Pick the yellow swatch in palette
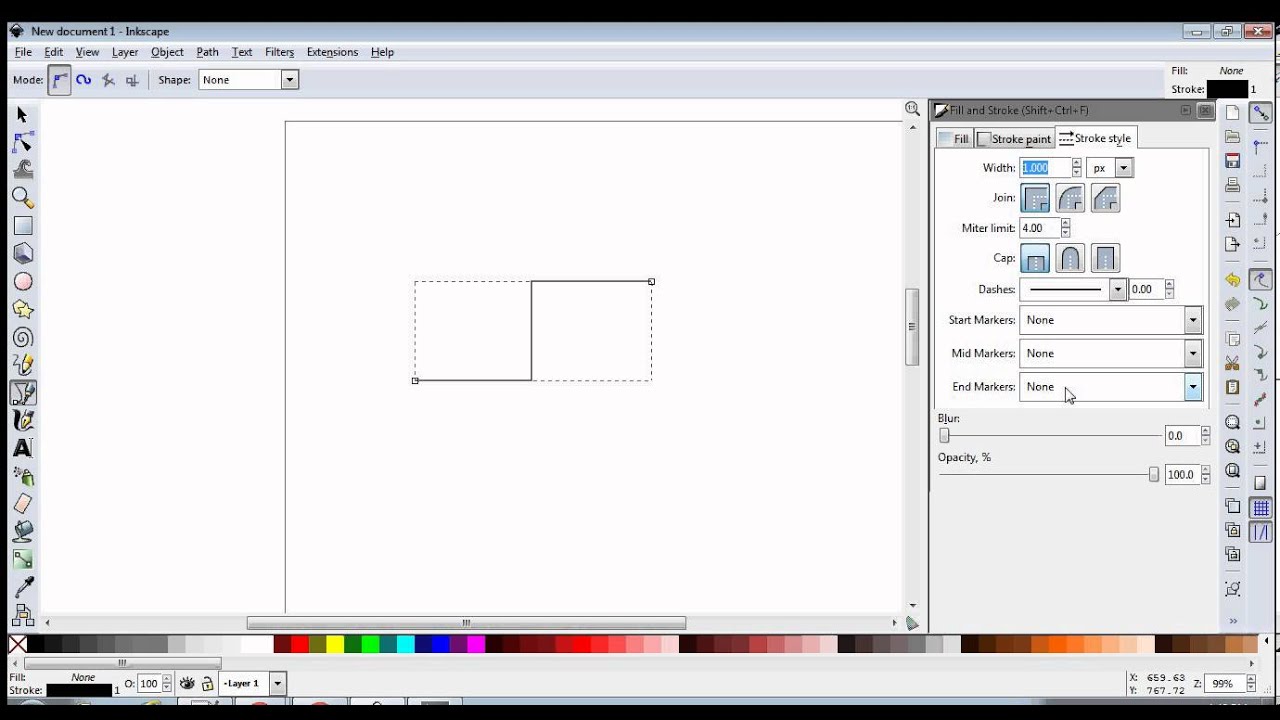1280x720 pixels. coord(335,645)
